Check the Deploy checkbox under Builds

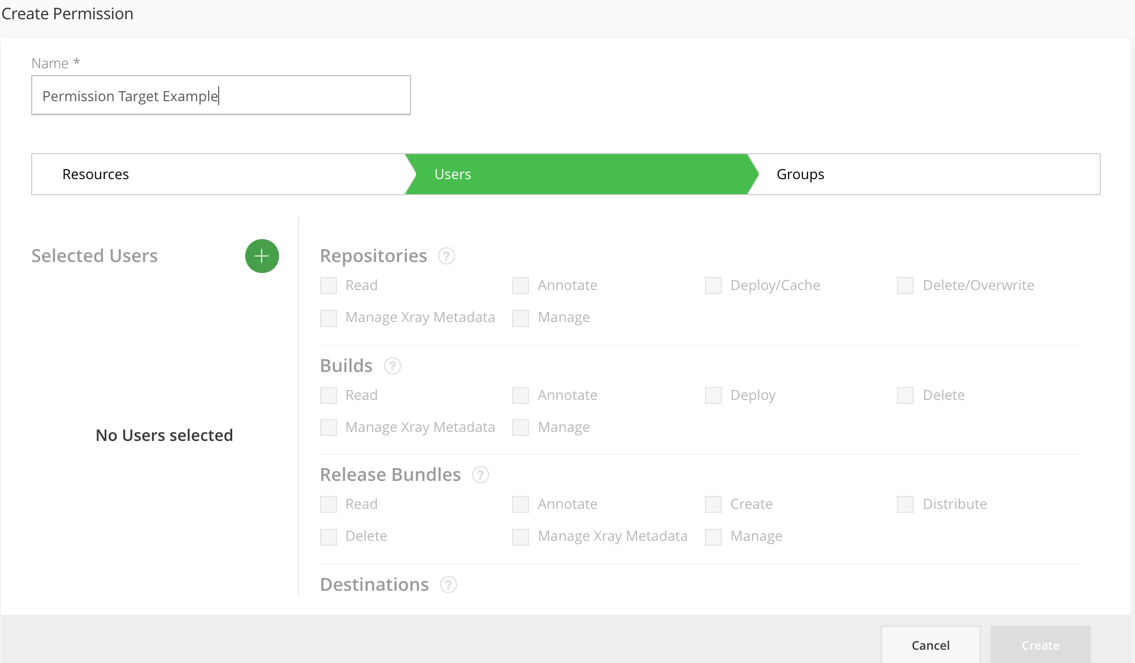click(713, 395)
